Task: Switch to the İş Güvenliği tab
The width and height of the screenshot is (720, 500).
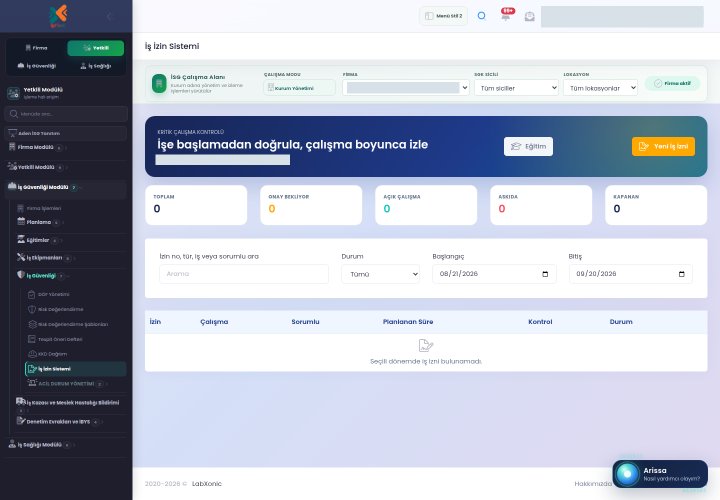Action: click(37, 66)
